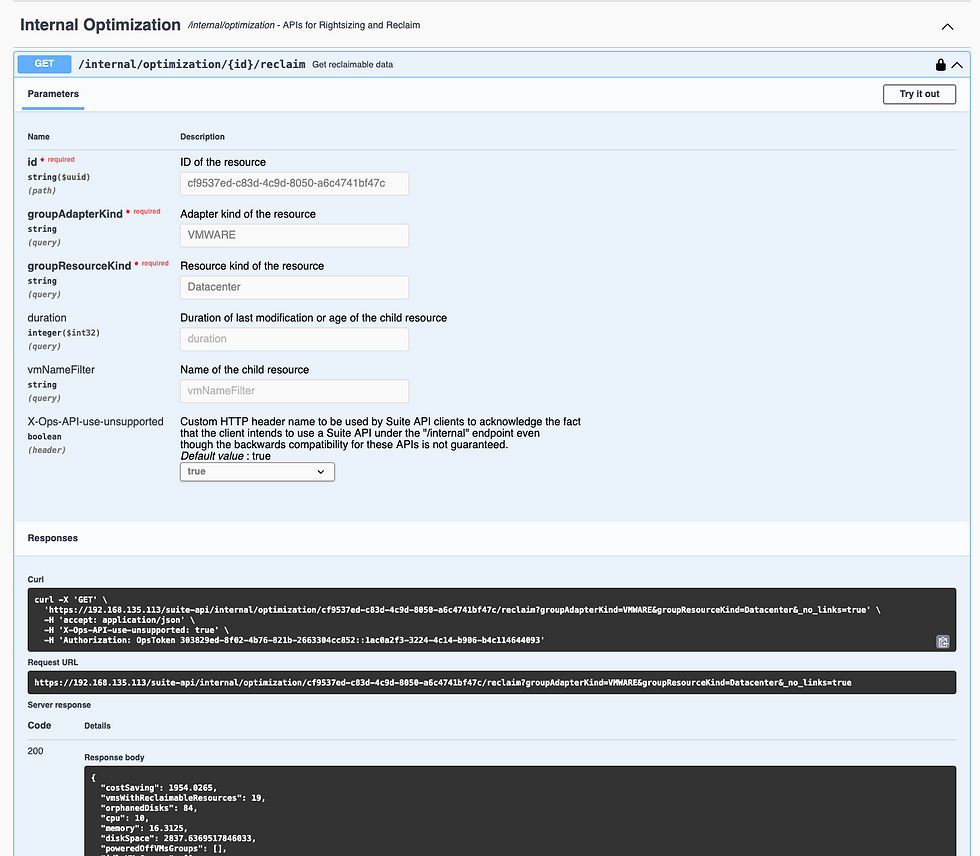Image resolution: width=980 pixels, height=856 pixels.
Task: Click the Request URL code box
Action: (491, 682)
